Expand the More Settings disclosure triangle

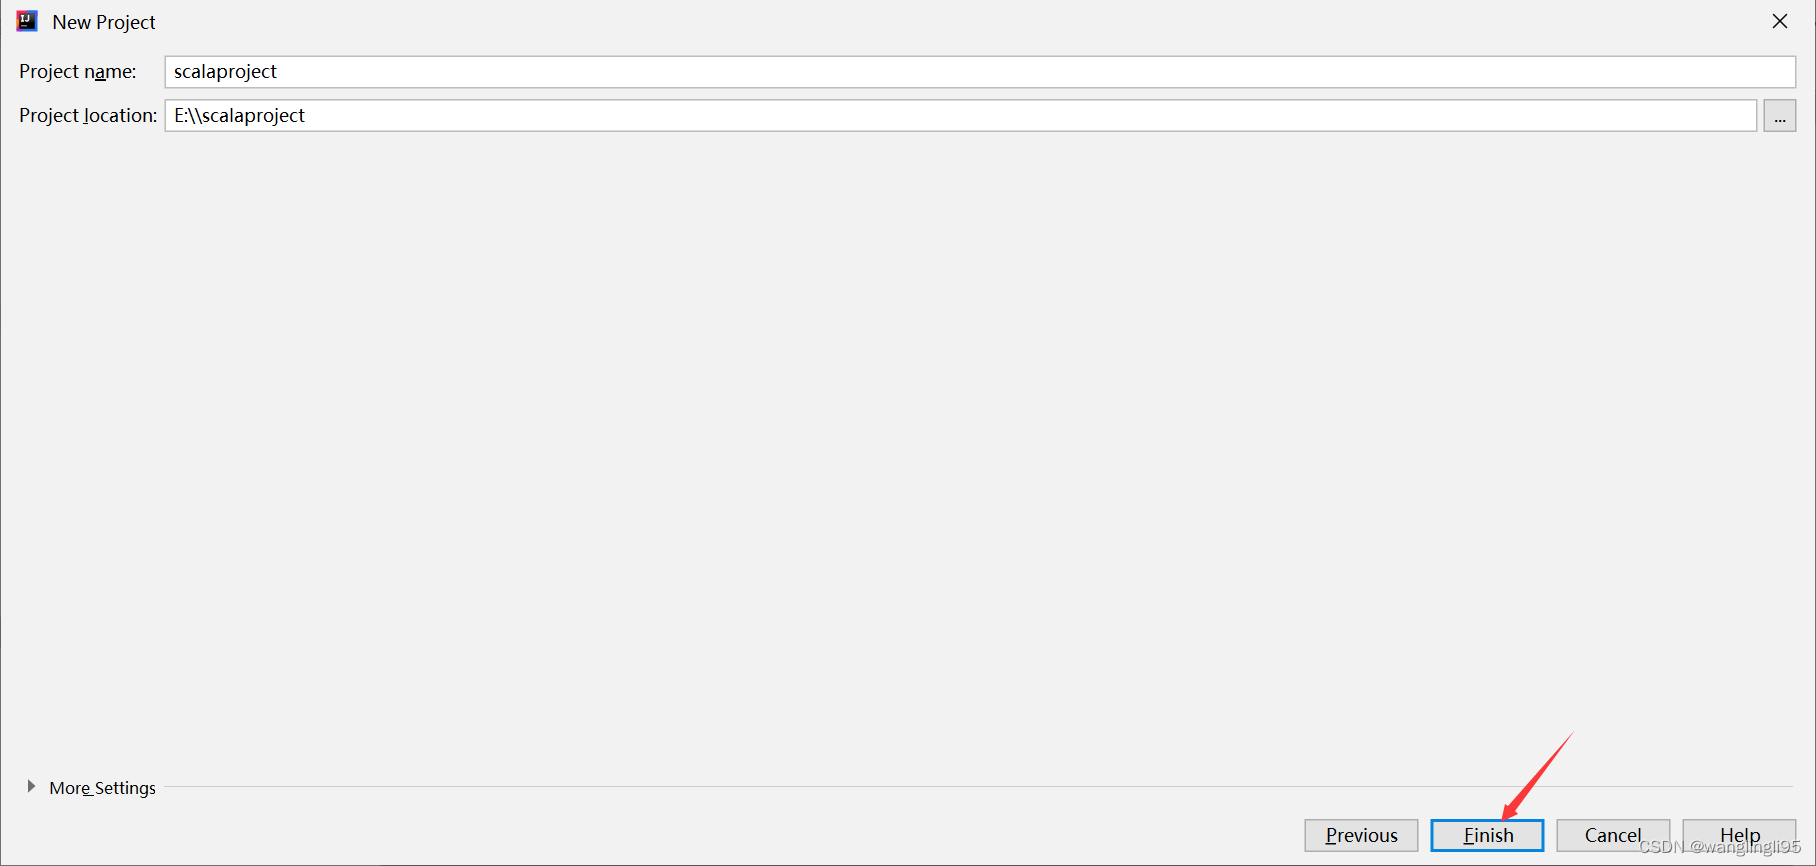[x=31, y=787]
